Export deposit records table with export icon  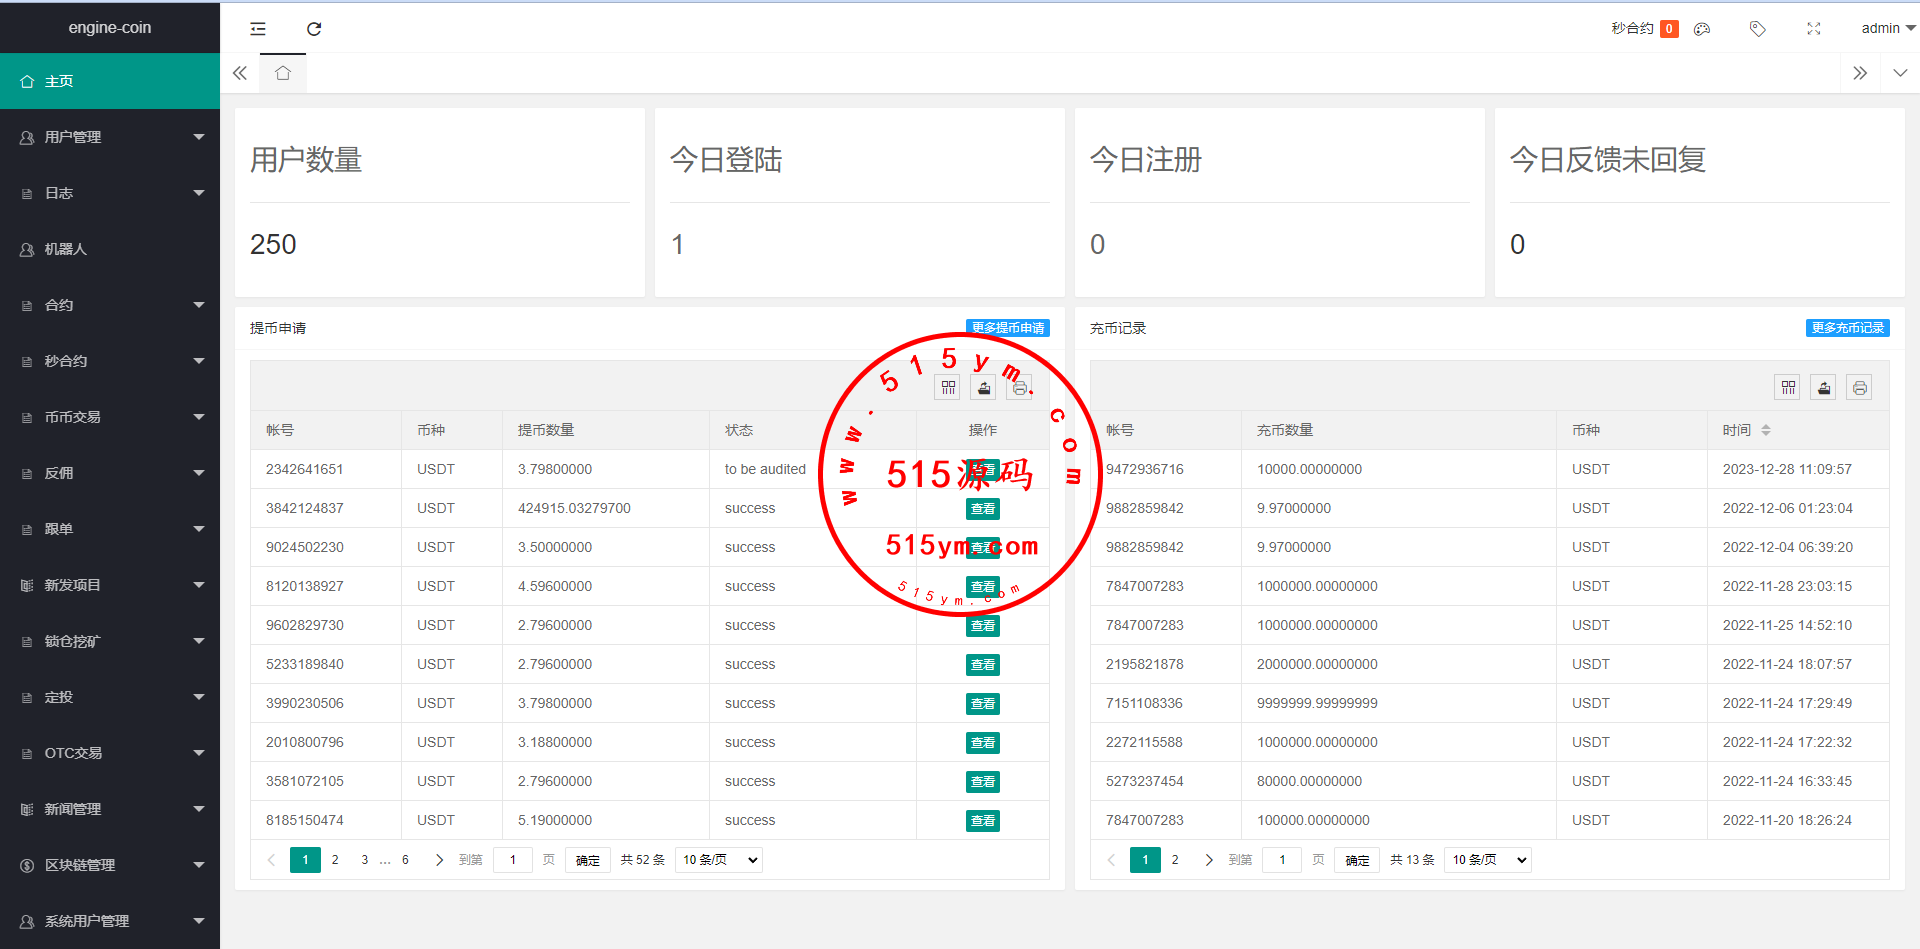1824,388
